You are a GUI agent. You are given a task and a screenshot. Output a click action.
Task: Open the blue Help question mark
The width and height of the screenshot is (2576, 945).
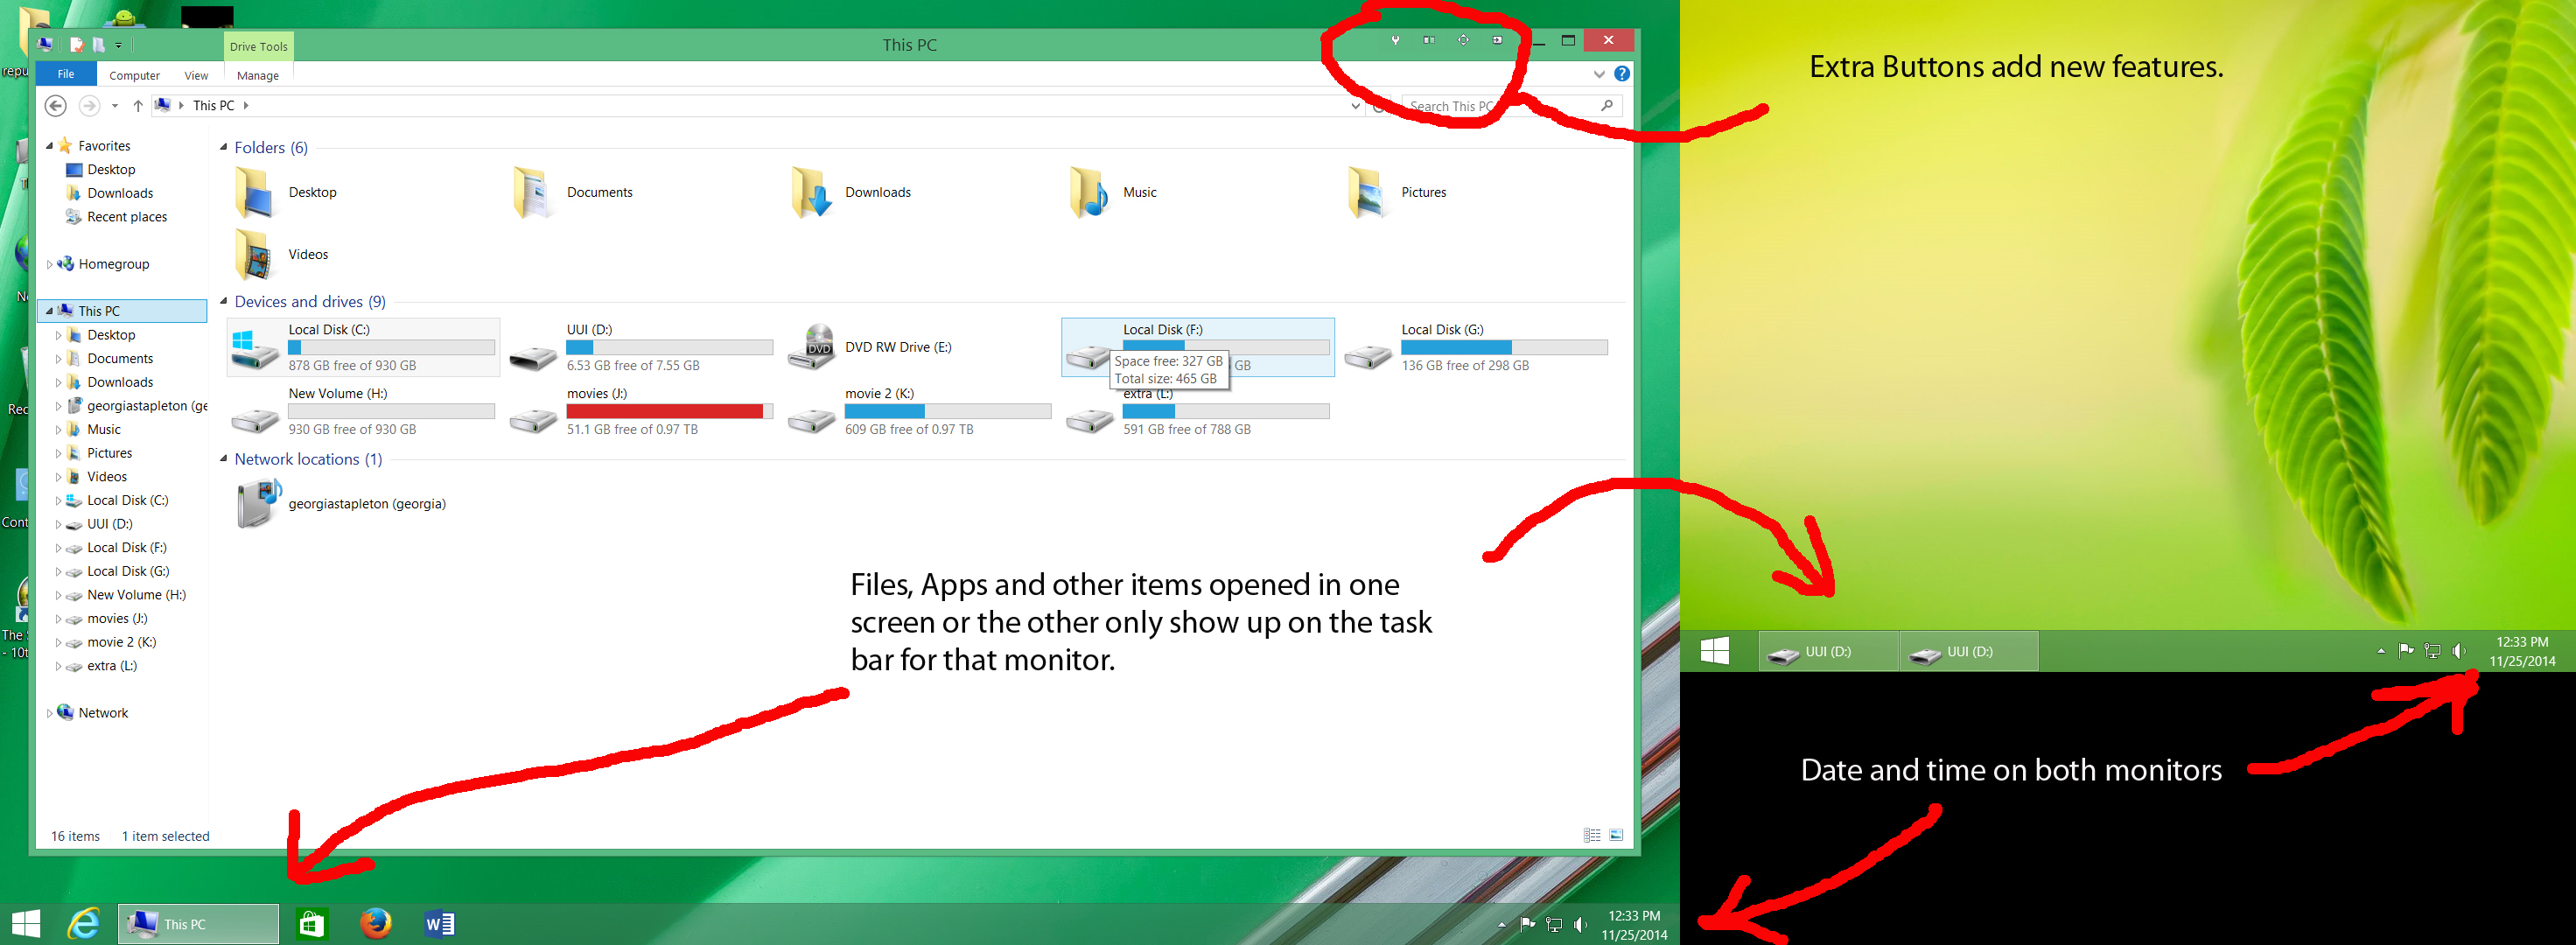[1622, 74]
